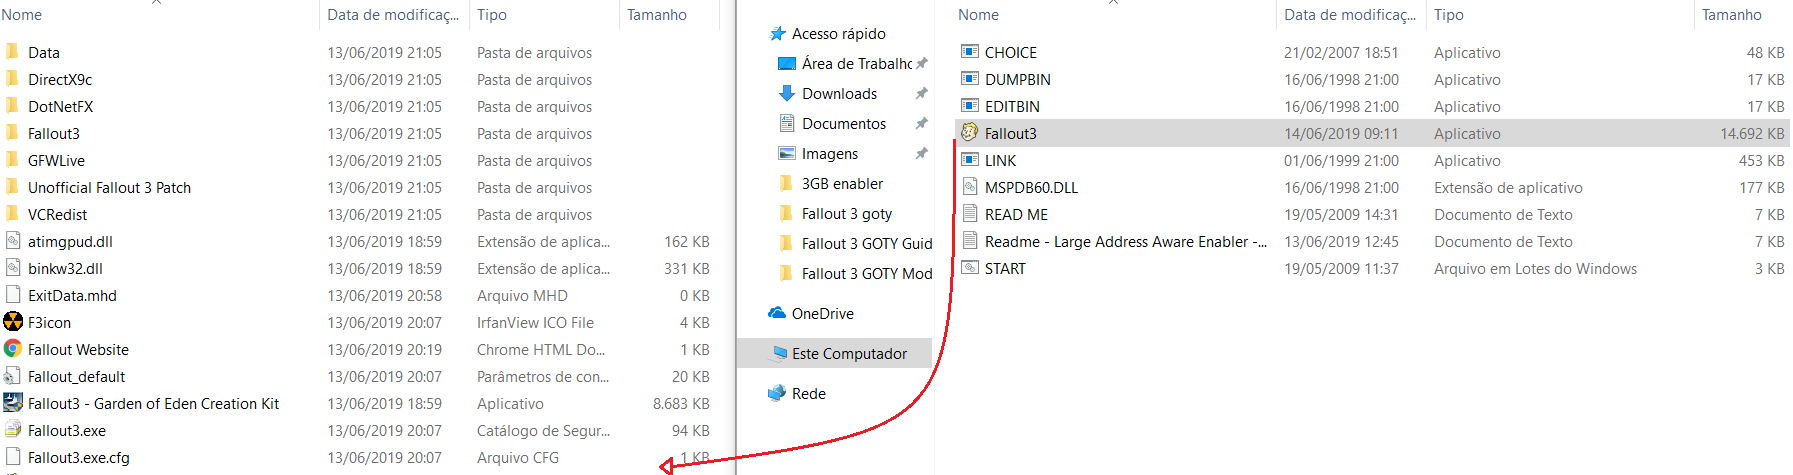1793x475 pixels.
Task: Open Imagens in navigation pane
Action: (830, 153)
